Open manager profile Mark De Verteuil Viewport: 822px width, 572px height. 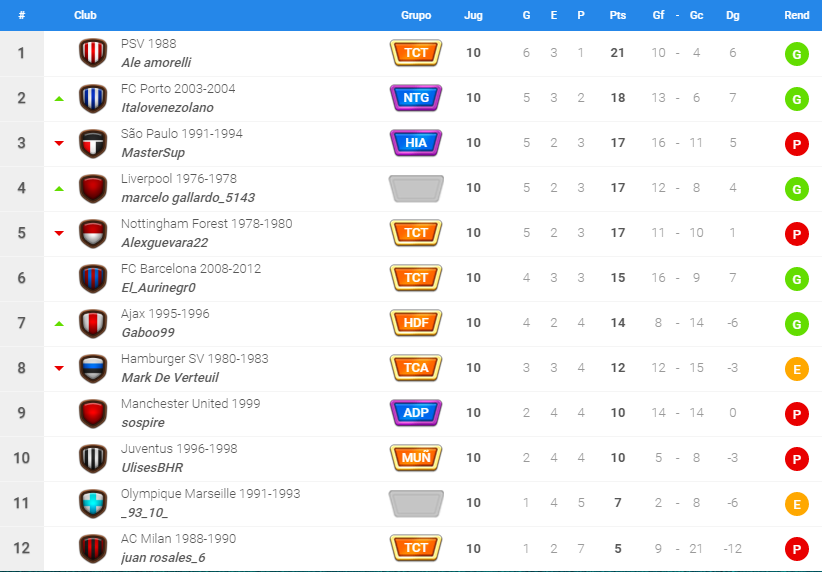170,377
